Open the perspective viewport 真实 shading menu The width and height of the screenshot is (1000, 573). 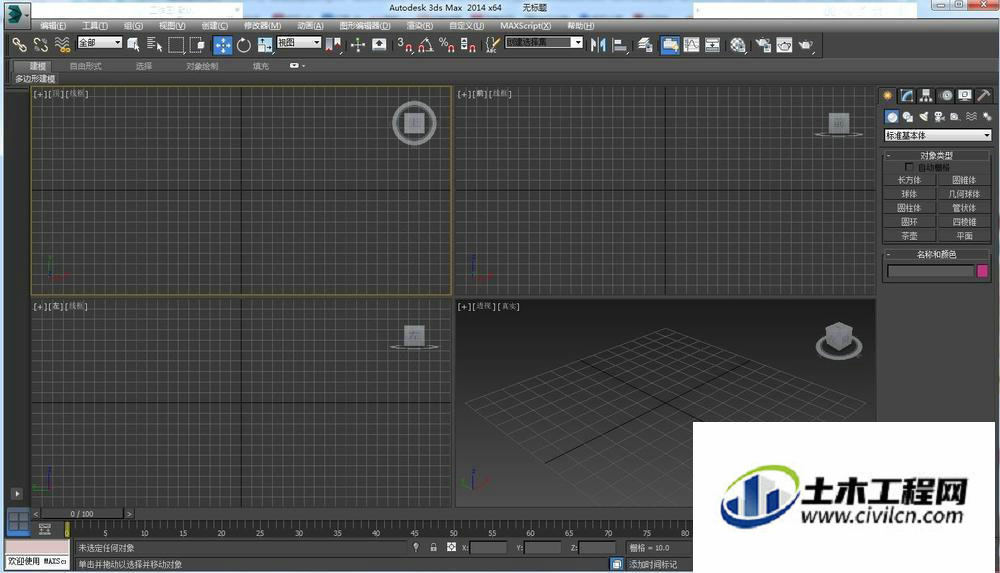[510, 306]
